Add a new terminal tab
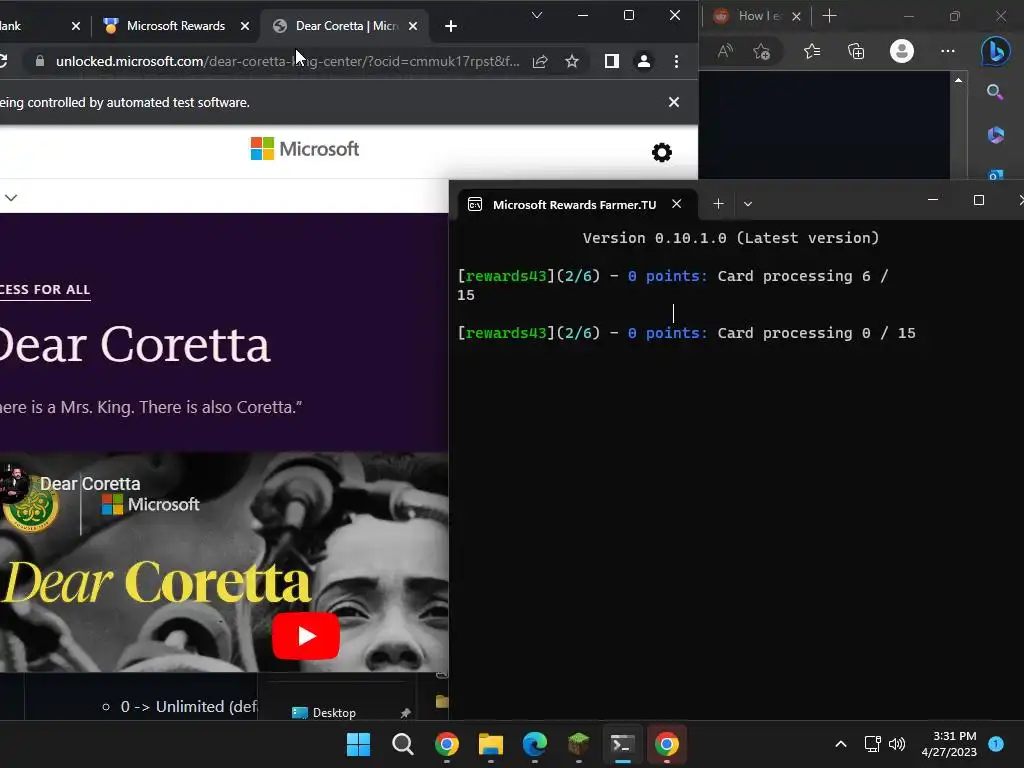1024x768 pixels. (x=718, y=204)
